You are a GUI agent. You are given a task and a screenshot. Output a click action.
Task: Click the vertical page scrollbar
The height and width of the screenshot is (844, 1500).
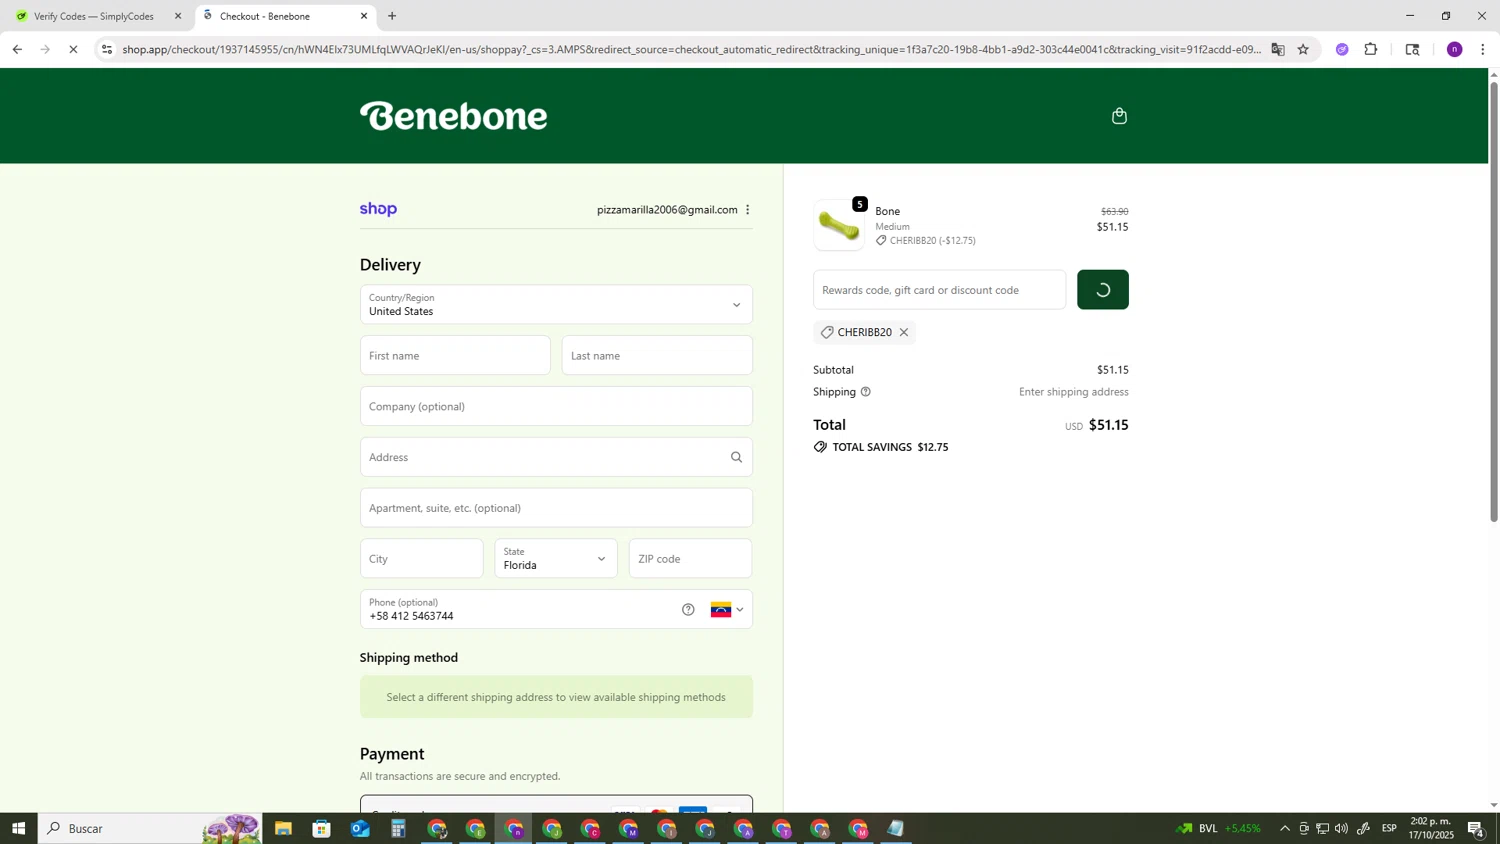point(1494,300)
